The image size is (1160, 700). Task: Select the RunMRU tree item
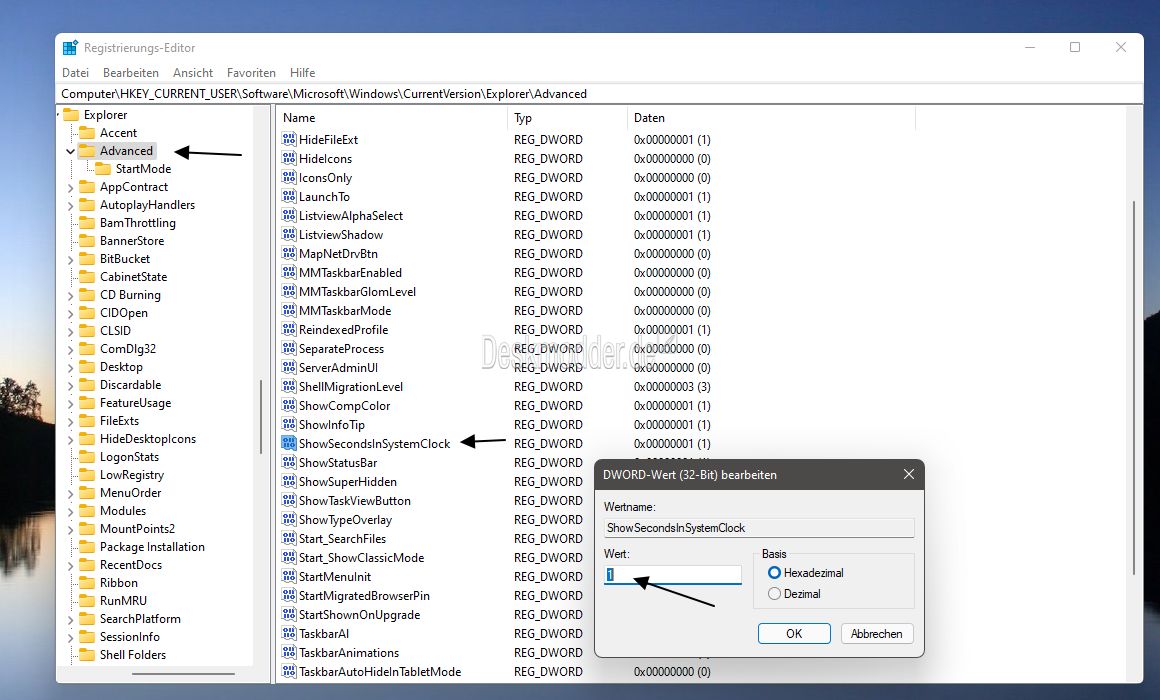124,601
